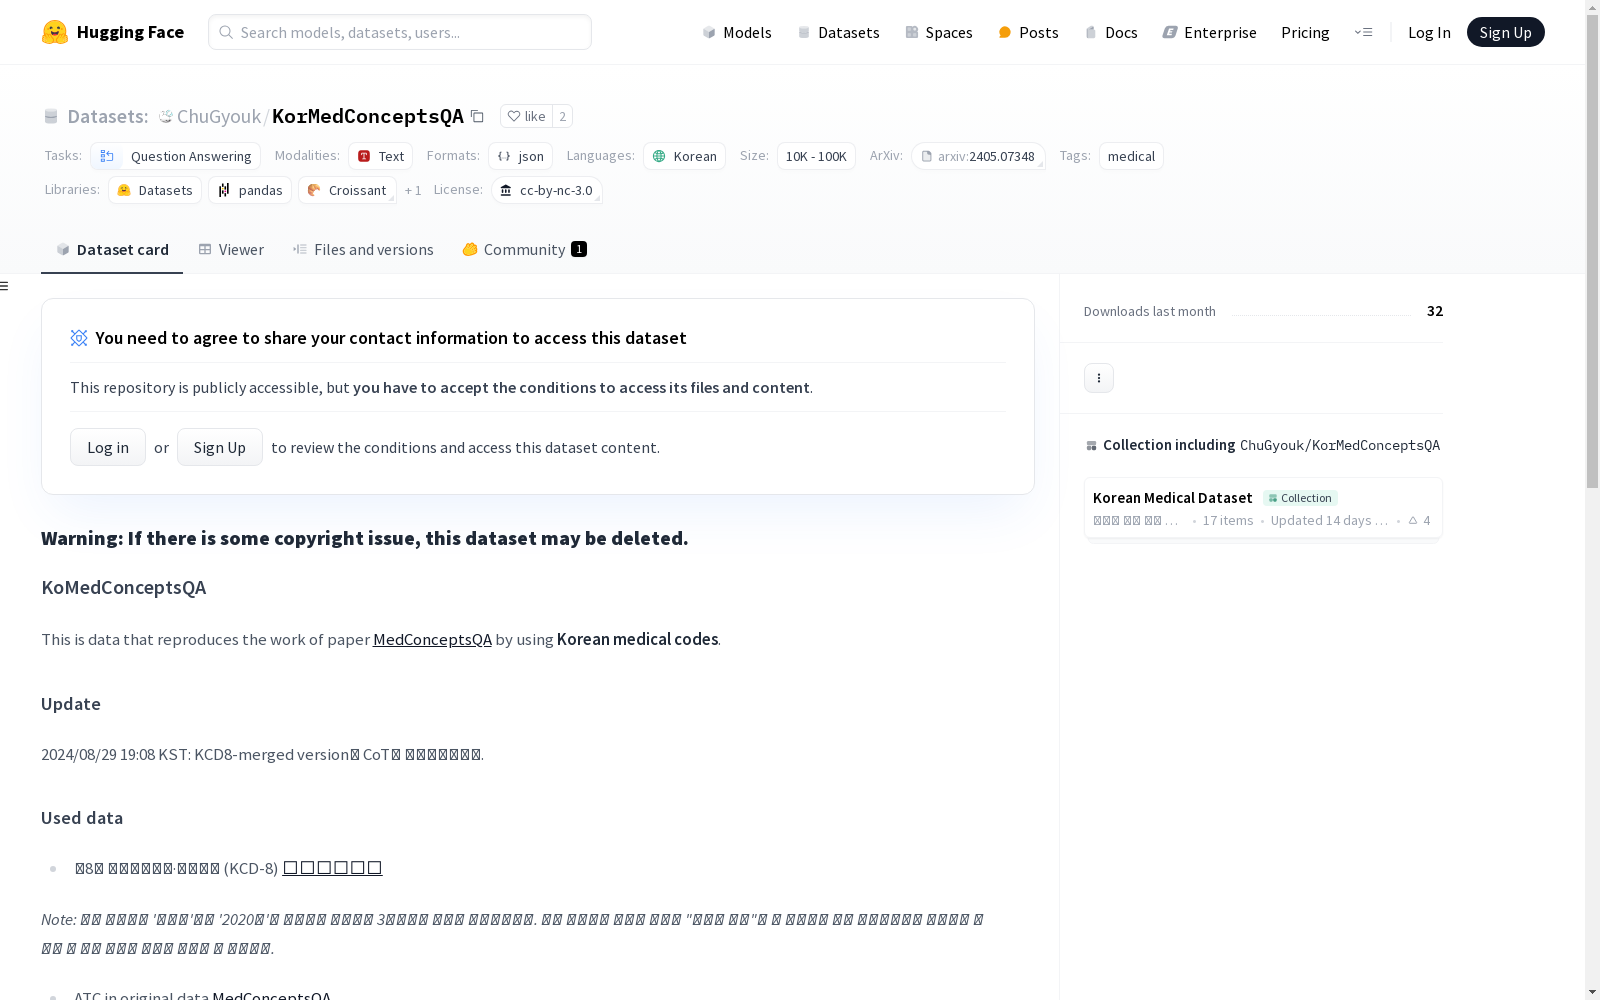
Task: Click the Datasets: breadcrumb link
Action: coord(107,116)
